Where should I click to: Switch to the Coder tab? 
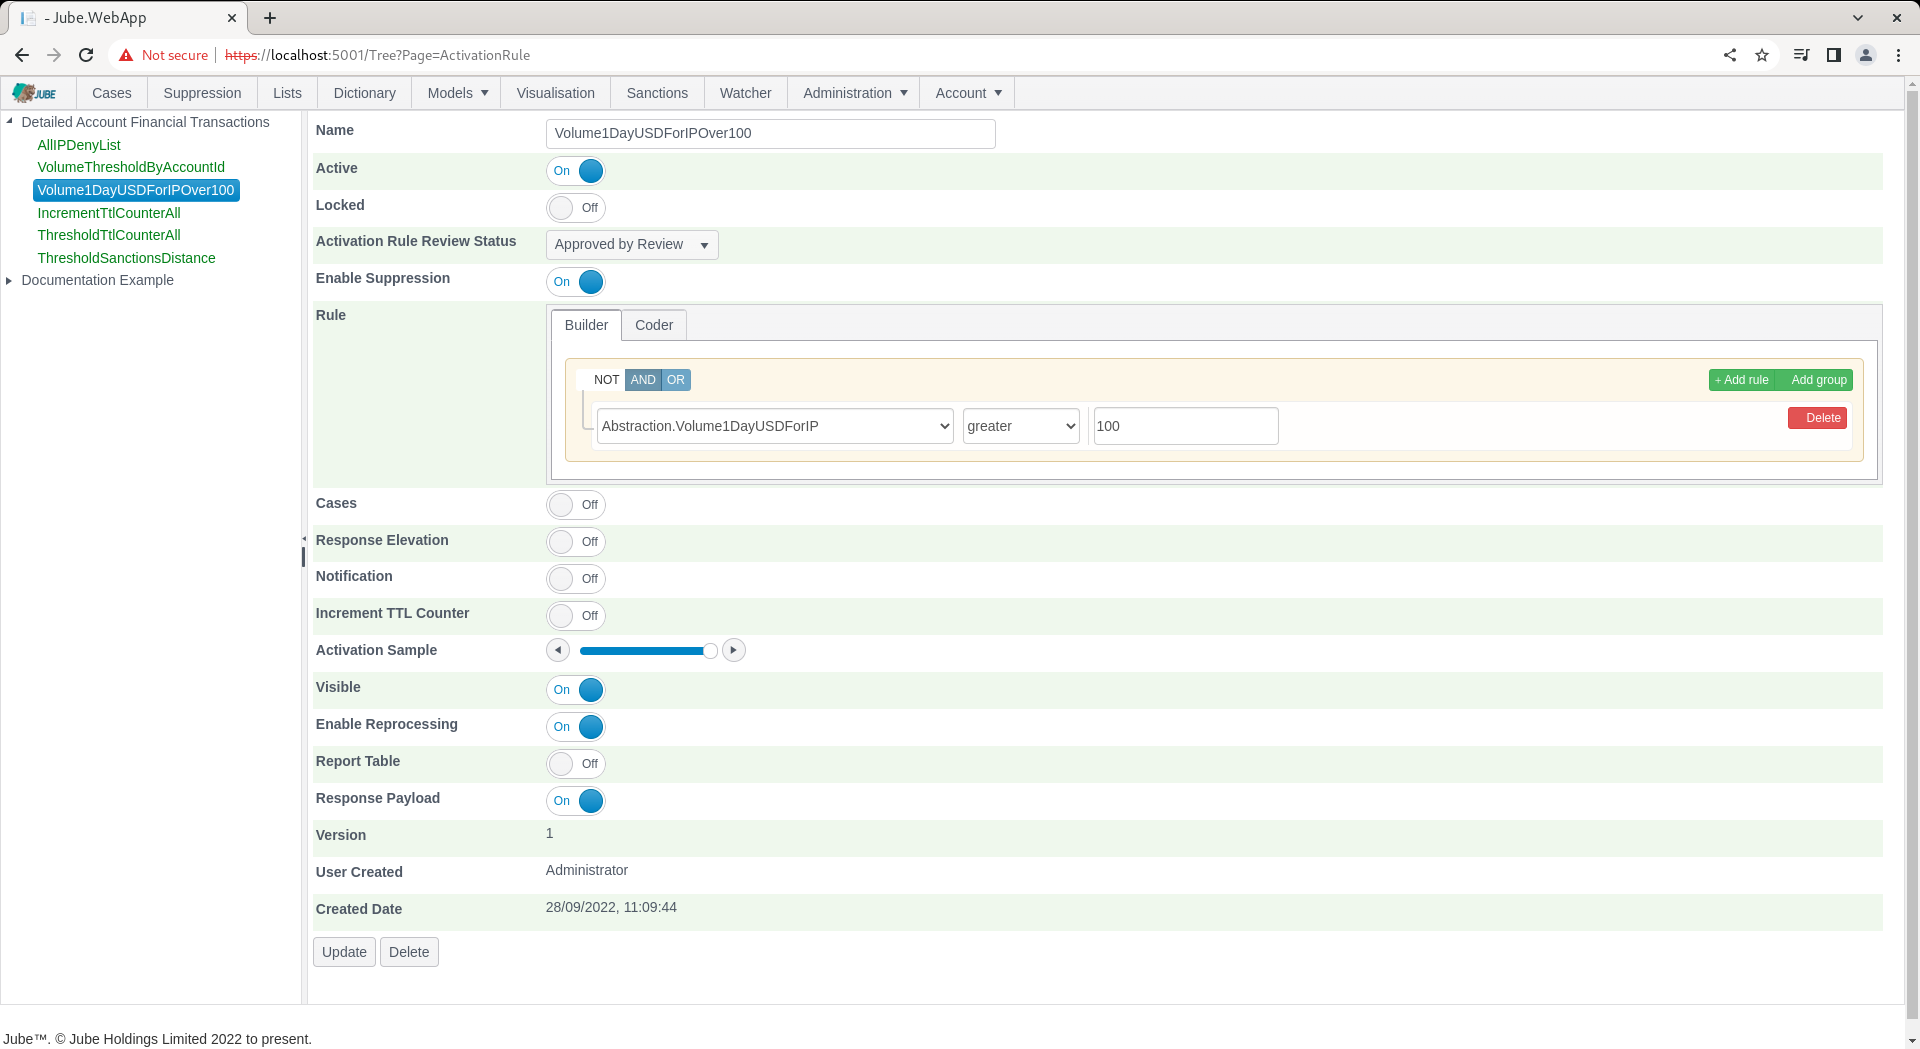pyautogui.click(x=654, y=325)
